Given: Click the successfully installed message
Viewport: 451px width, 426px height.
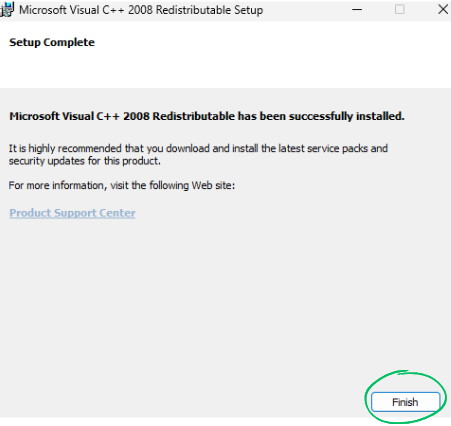Looking at the screenshot, I should point(207,116).
